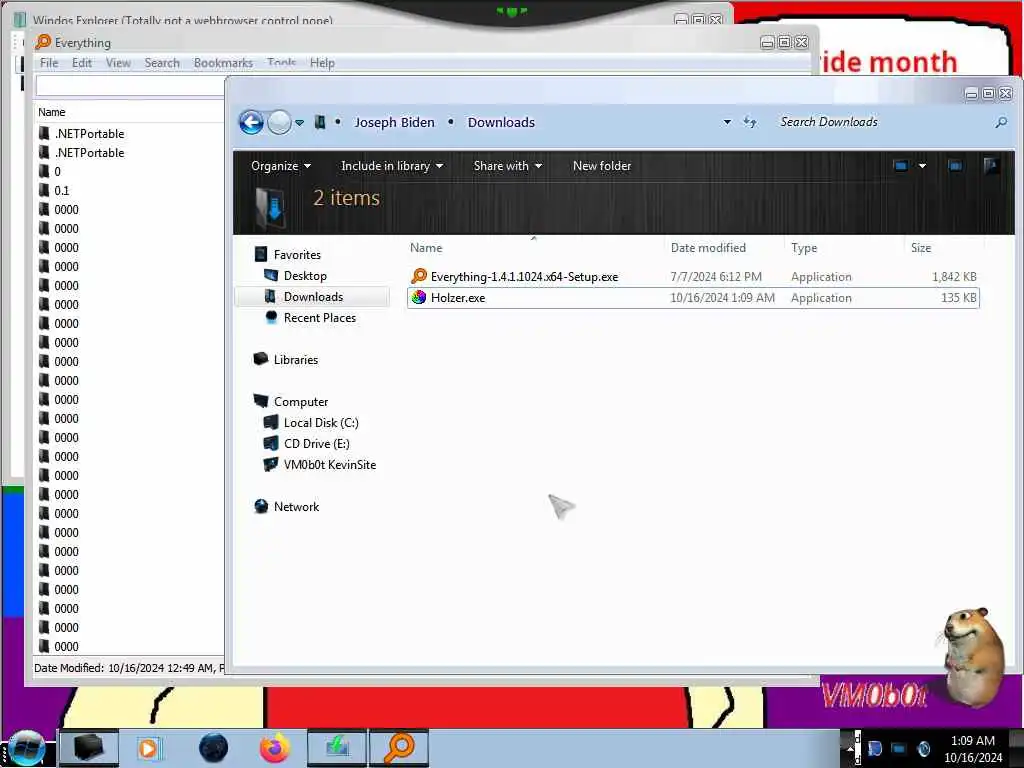
Task: Click green-arrow app taskbar button
Action: [x=337, y=748]
